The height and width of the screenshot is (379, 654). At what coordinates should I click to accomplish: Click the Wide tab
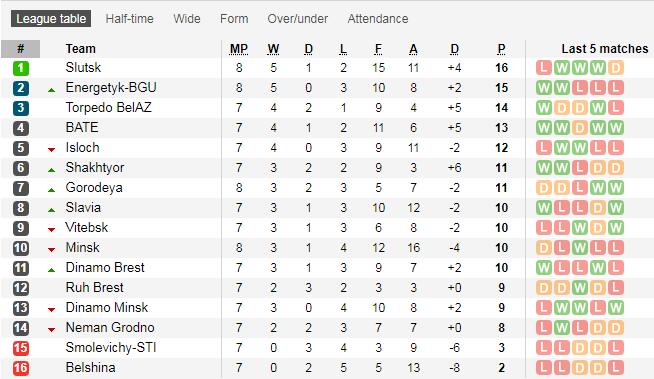[x=187, y=19]
